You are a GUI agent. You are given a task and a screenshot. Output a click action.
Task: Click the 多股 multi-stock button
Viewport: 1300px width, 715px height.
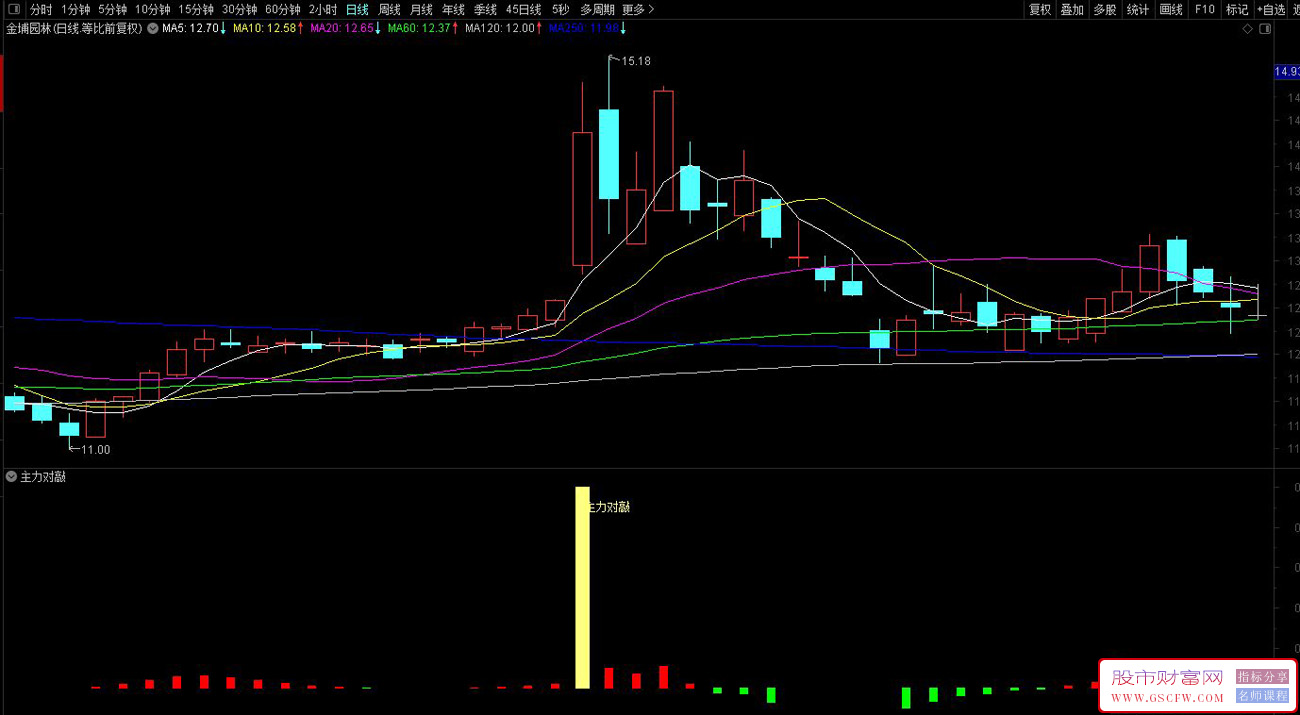[x=1104, y=9]
